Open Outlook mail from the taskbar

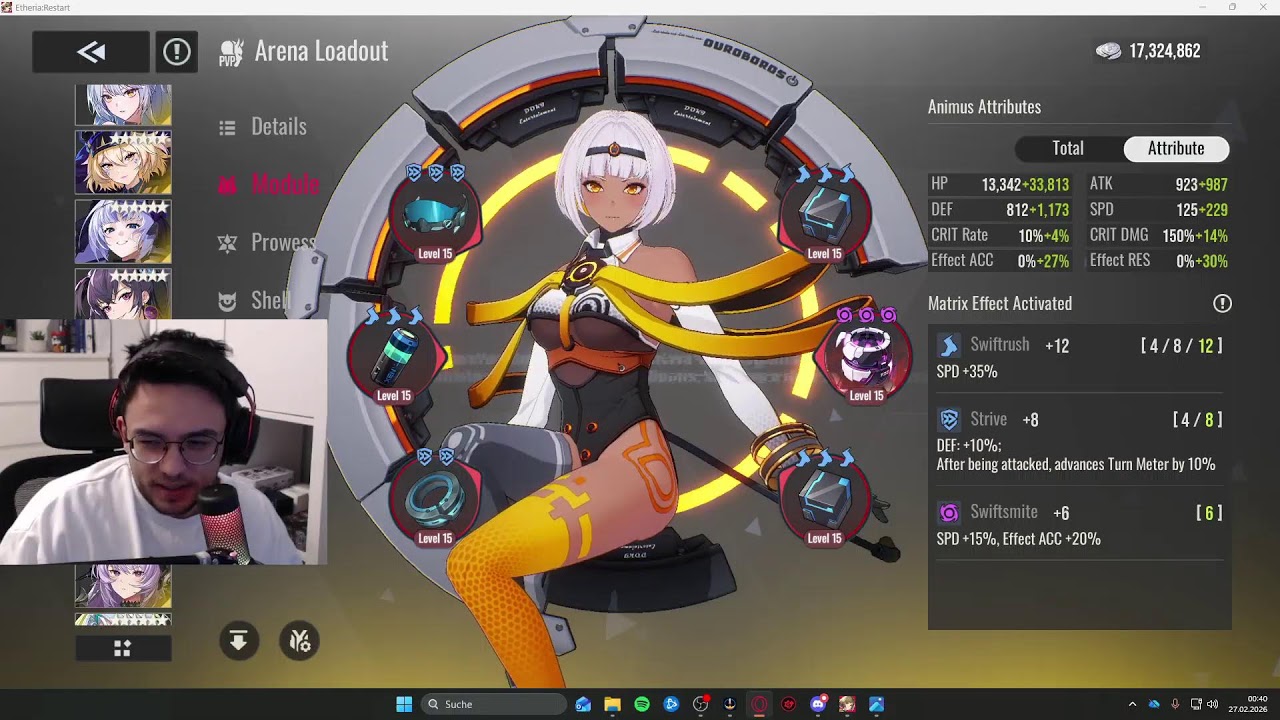point(583,704)
